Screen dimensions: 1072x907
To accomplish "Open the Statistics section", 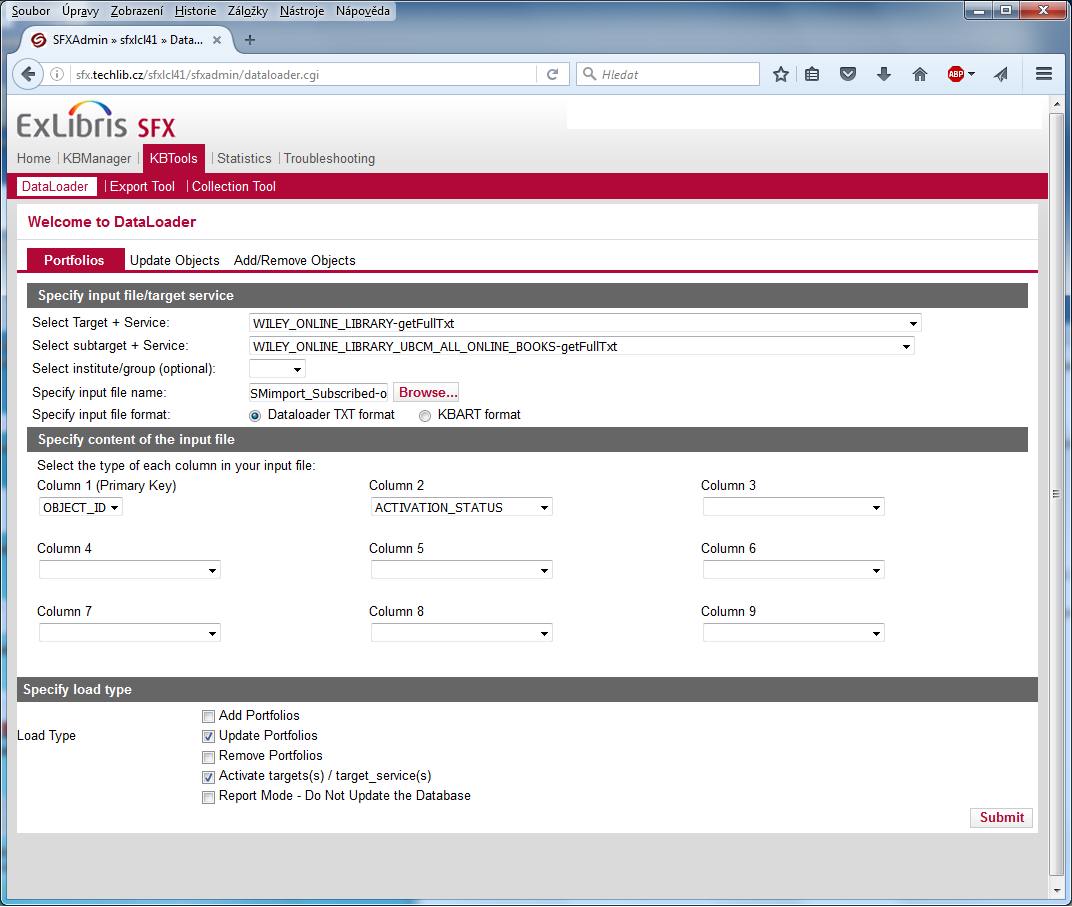I will coord(244,159).
